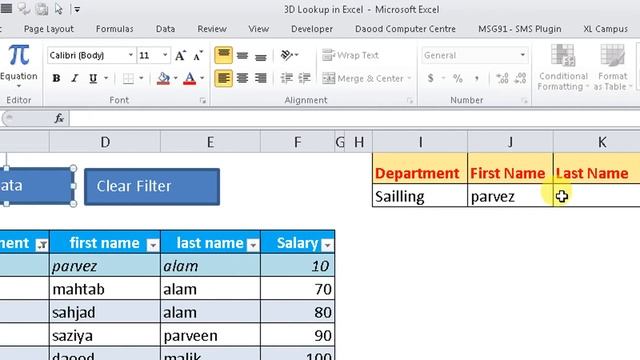Center text horizontally

242,78
